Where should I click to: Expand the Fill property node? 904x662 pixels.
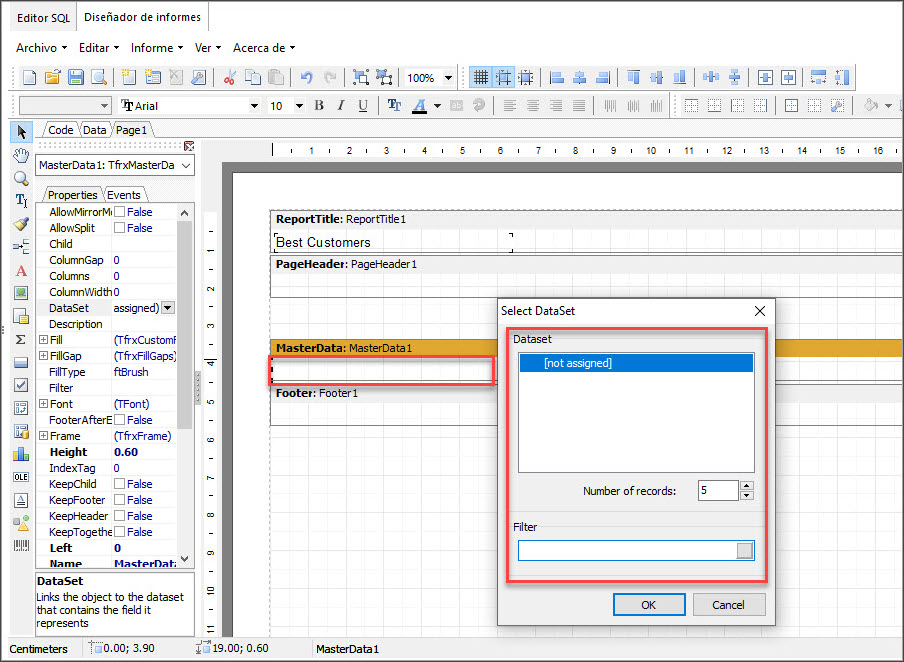point(43,340)
